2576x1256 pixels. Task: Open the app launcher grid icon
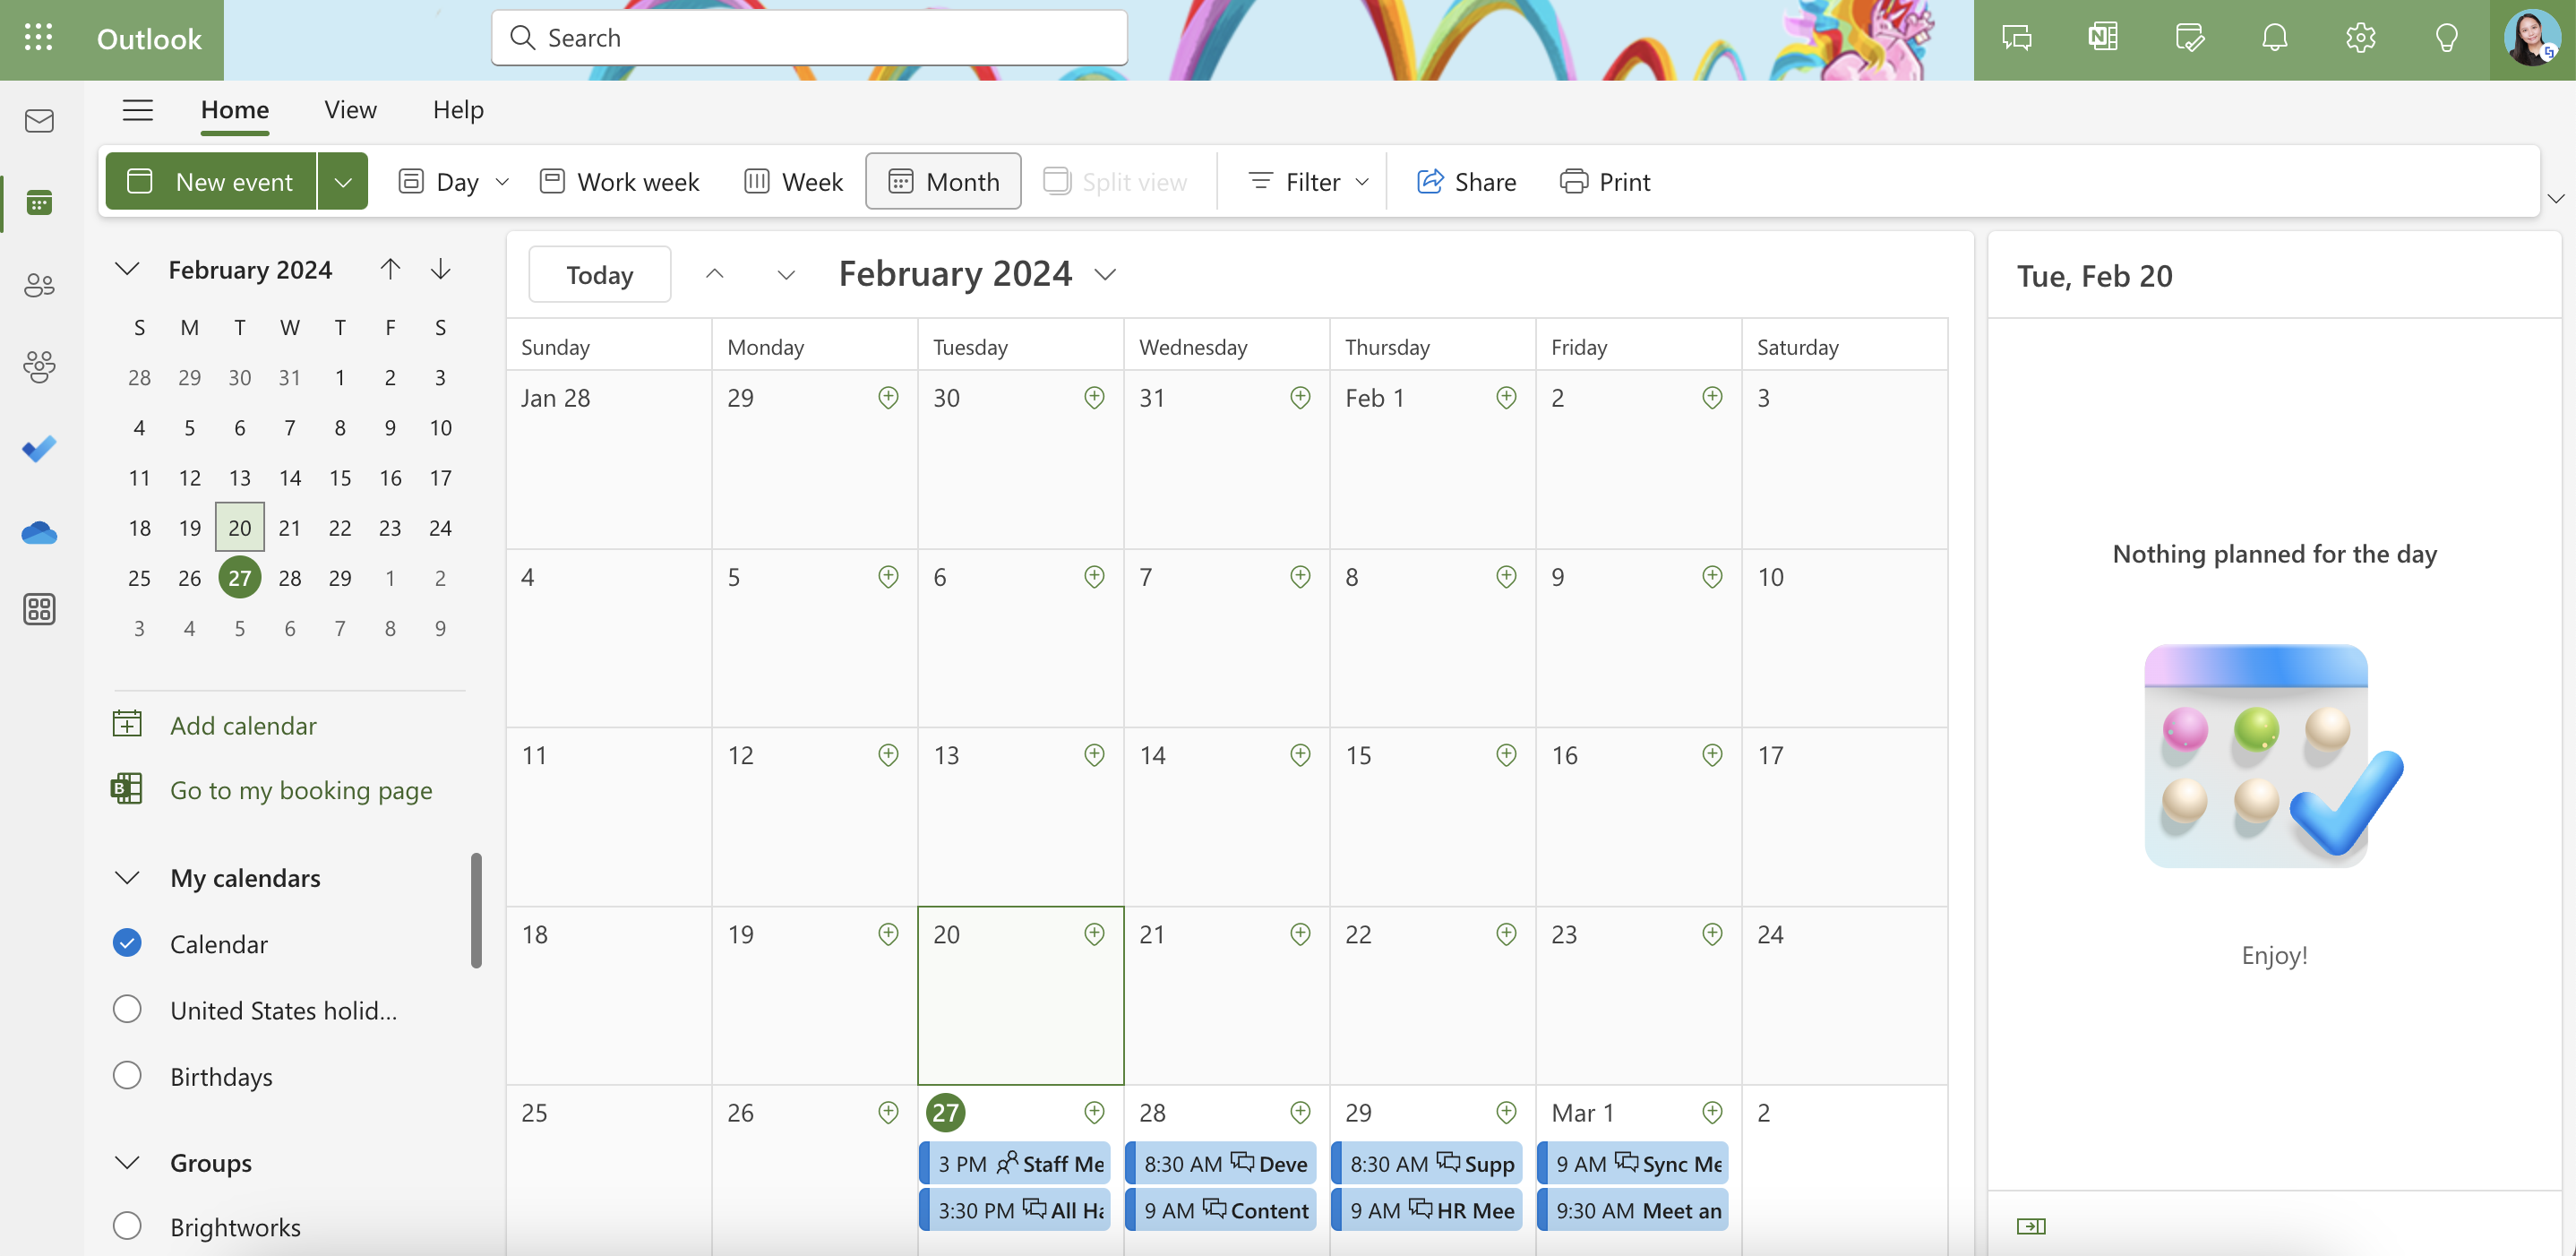(38, 38)
